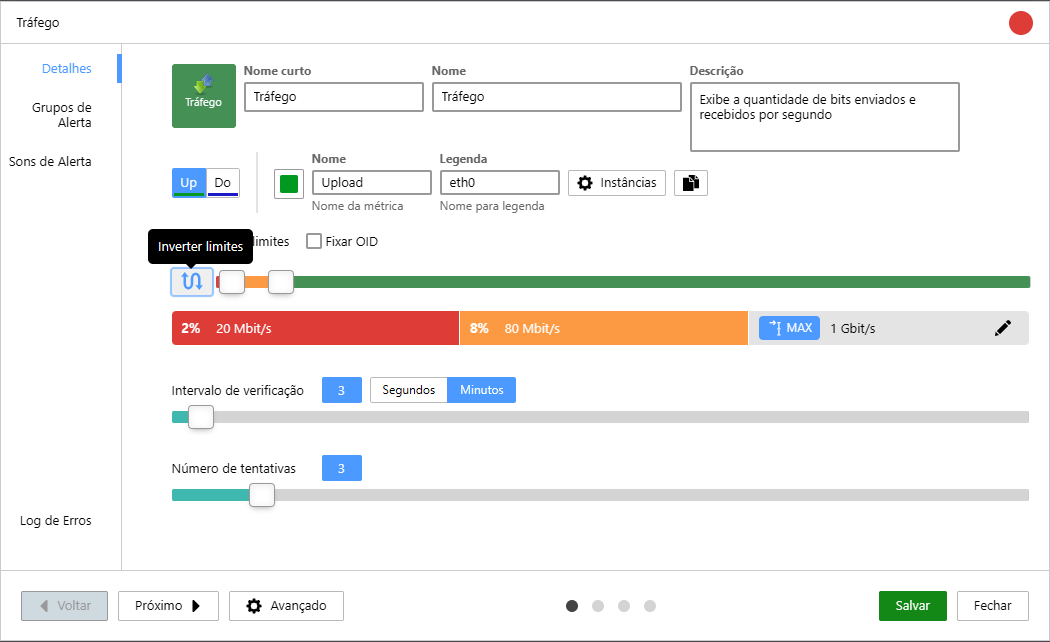Enable the Fixar OID checkbox

(x=314, y=241)
